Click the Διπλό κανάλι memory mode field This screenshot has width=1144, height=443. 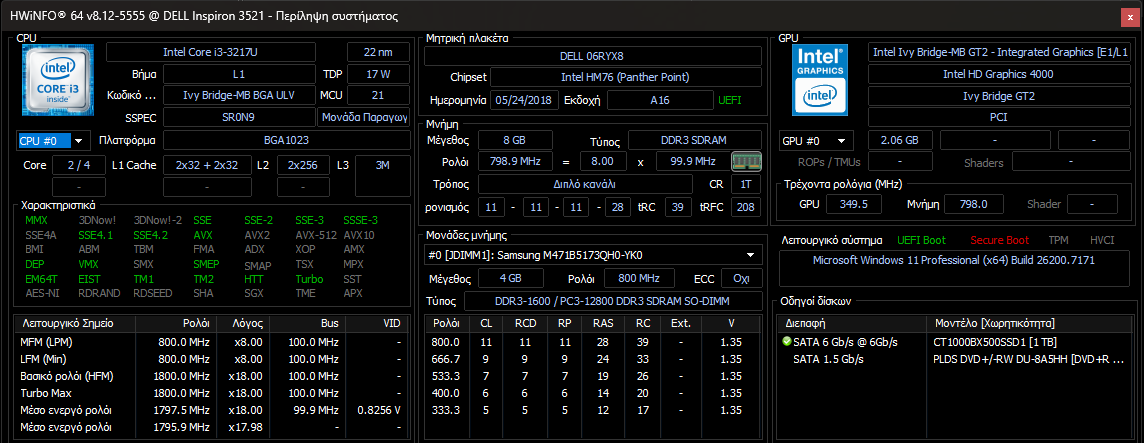585,184
